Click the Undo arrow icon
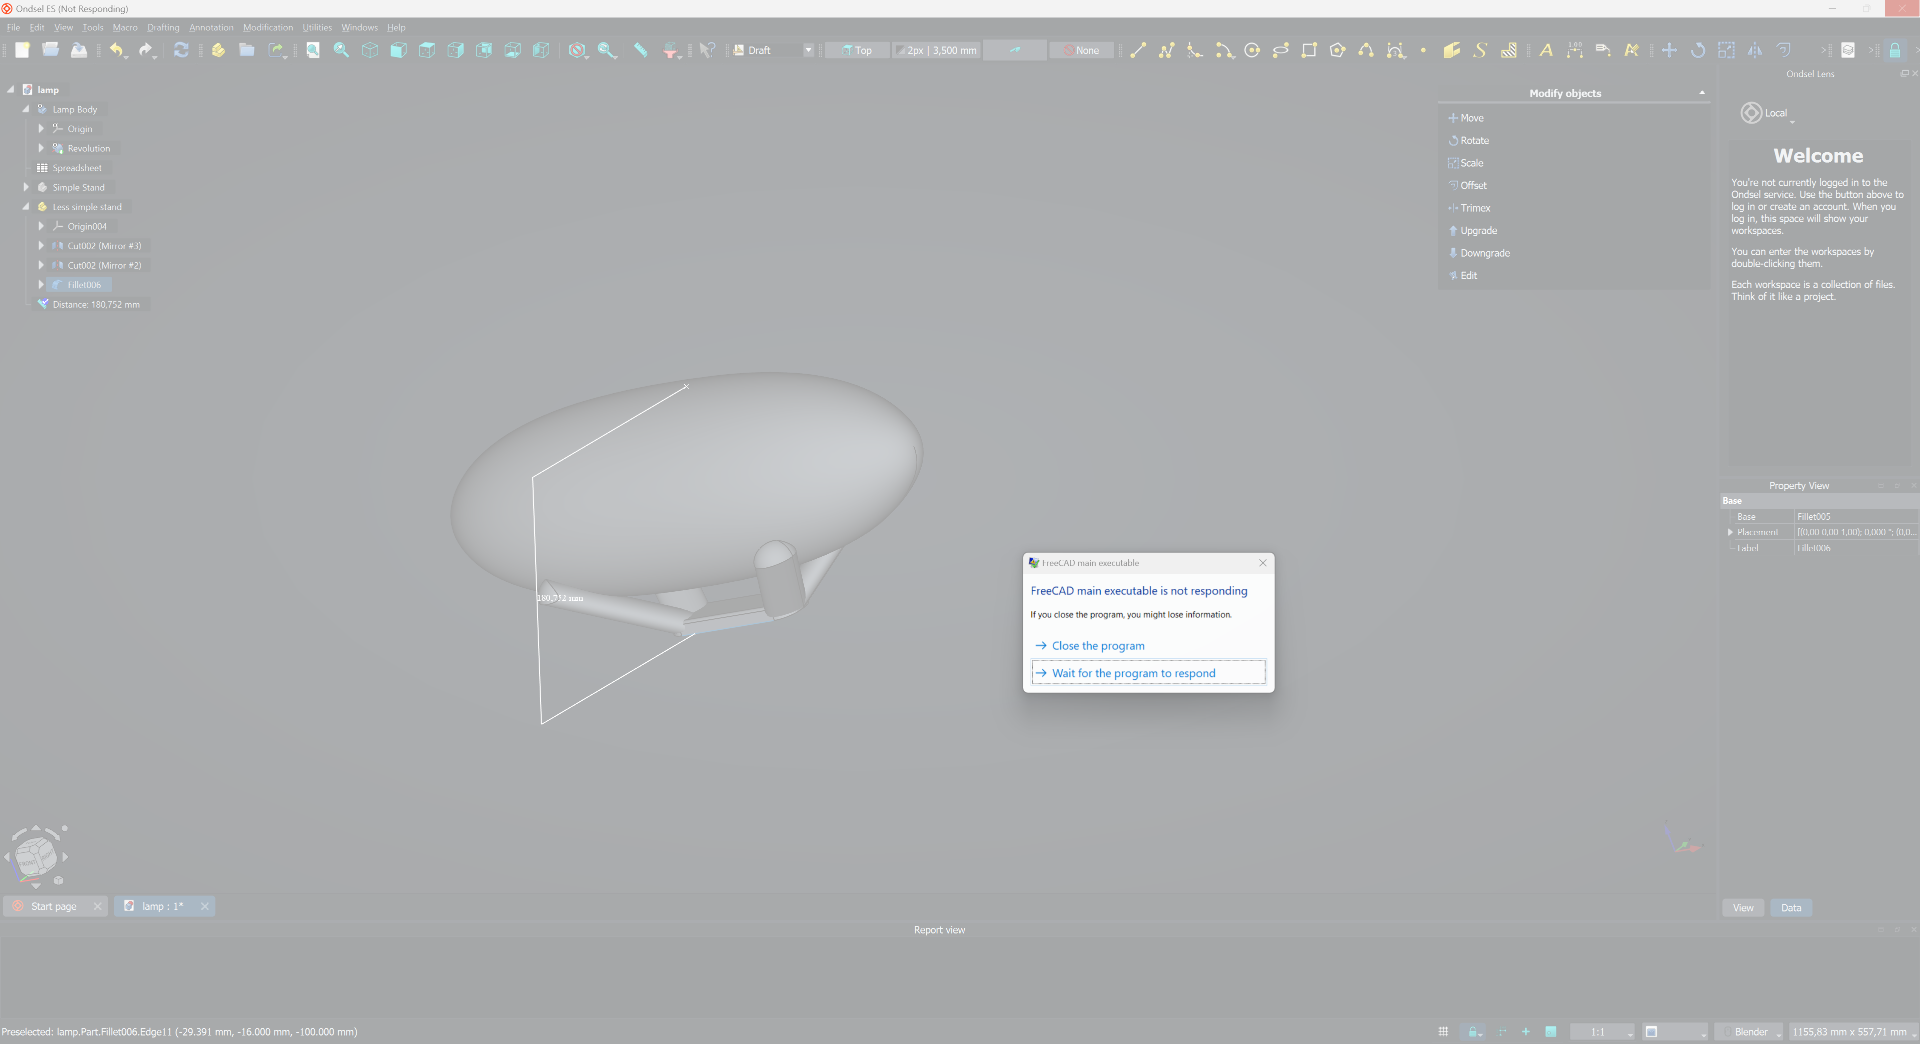 point(116,50)
